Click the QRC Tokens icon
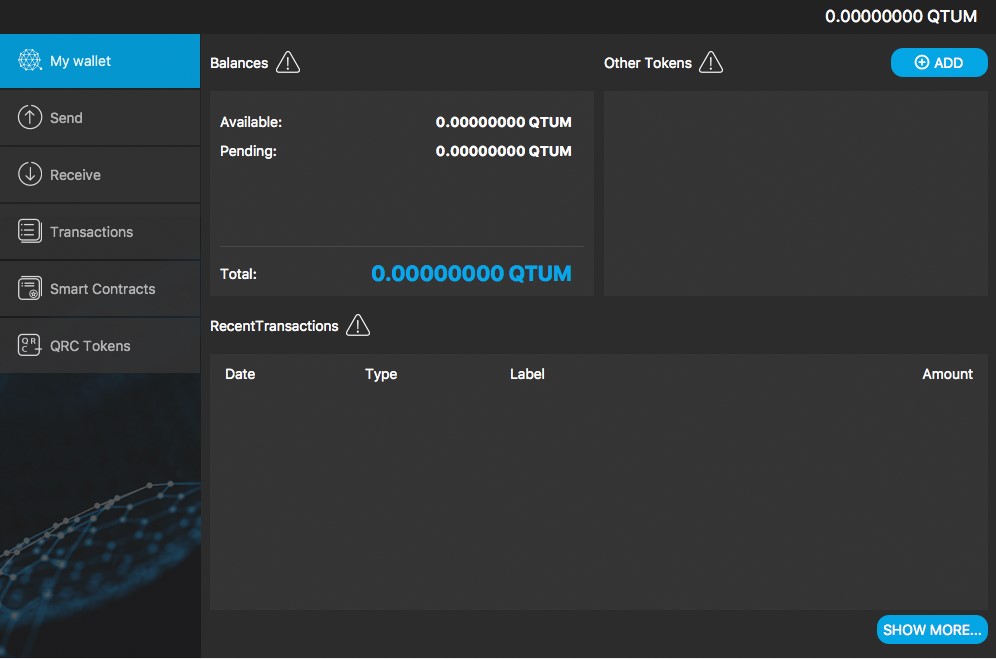The image size is (996, 659). [x=29, y=346]
